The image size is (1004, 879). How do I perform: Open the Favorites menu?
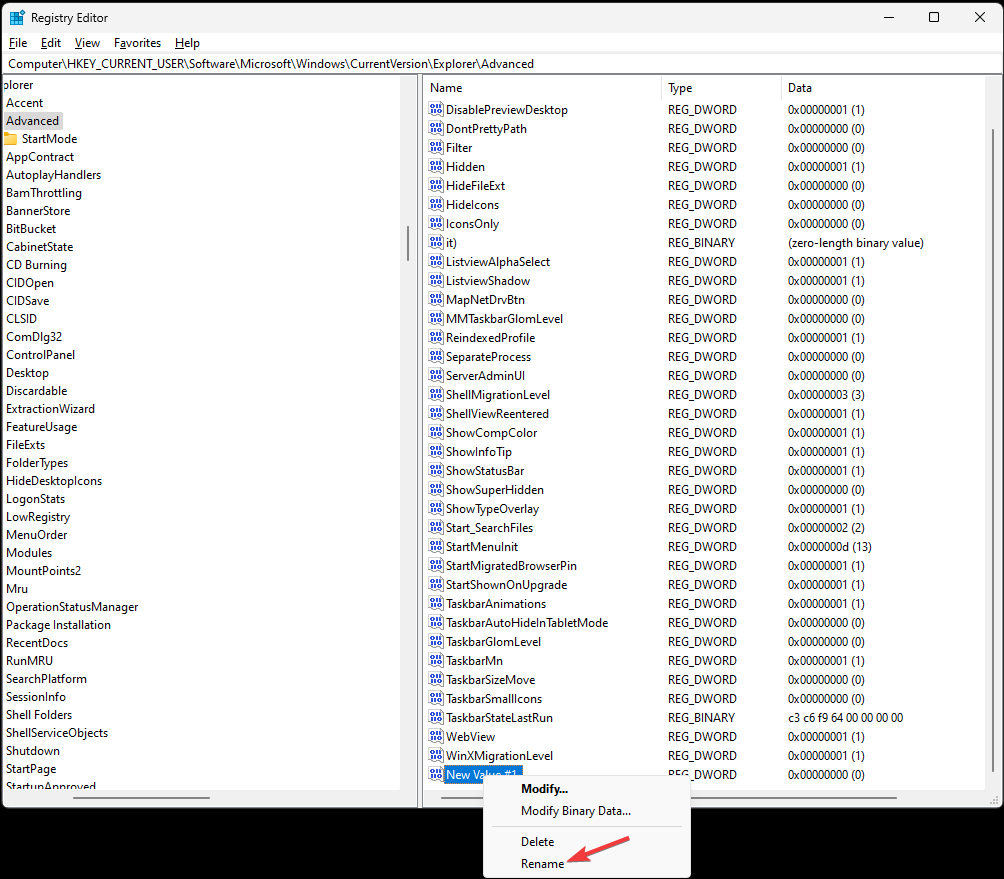137,43
